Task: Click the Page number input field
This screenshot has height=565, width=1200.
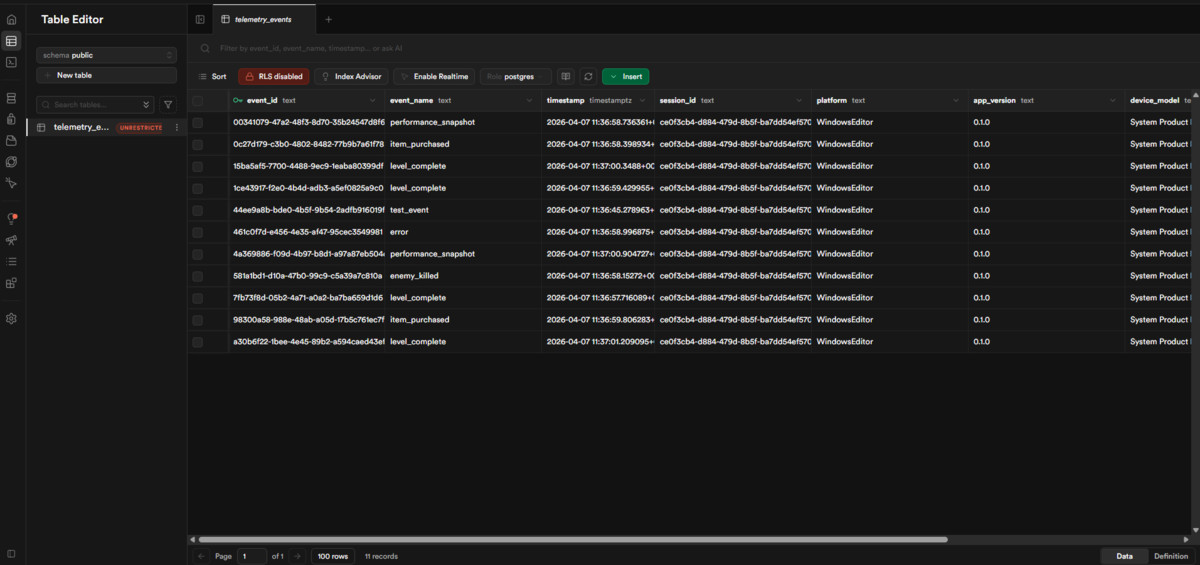Action: 252,556
